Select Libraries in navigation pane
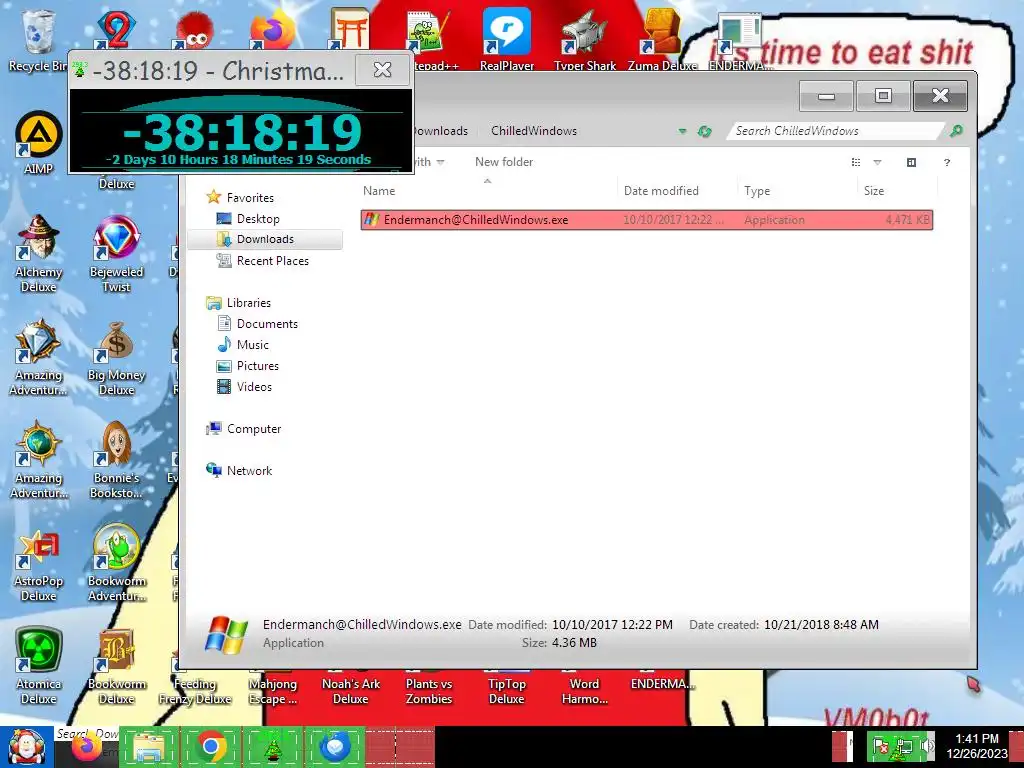 [238, 303]
